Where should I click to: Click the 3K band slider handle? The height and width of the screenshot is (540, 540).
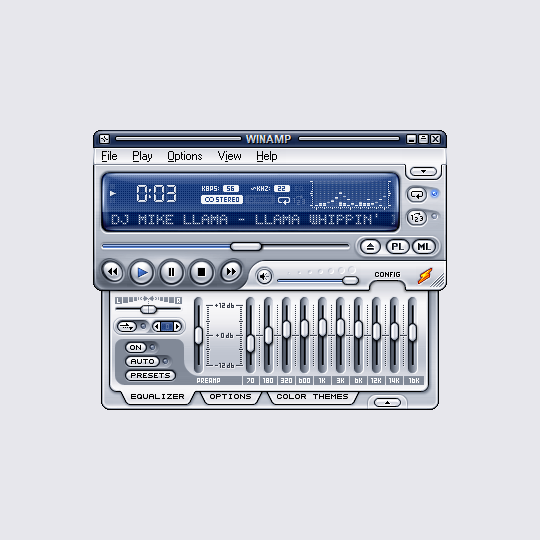coord(340,328)
